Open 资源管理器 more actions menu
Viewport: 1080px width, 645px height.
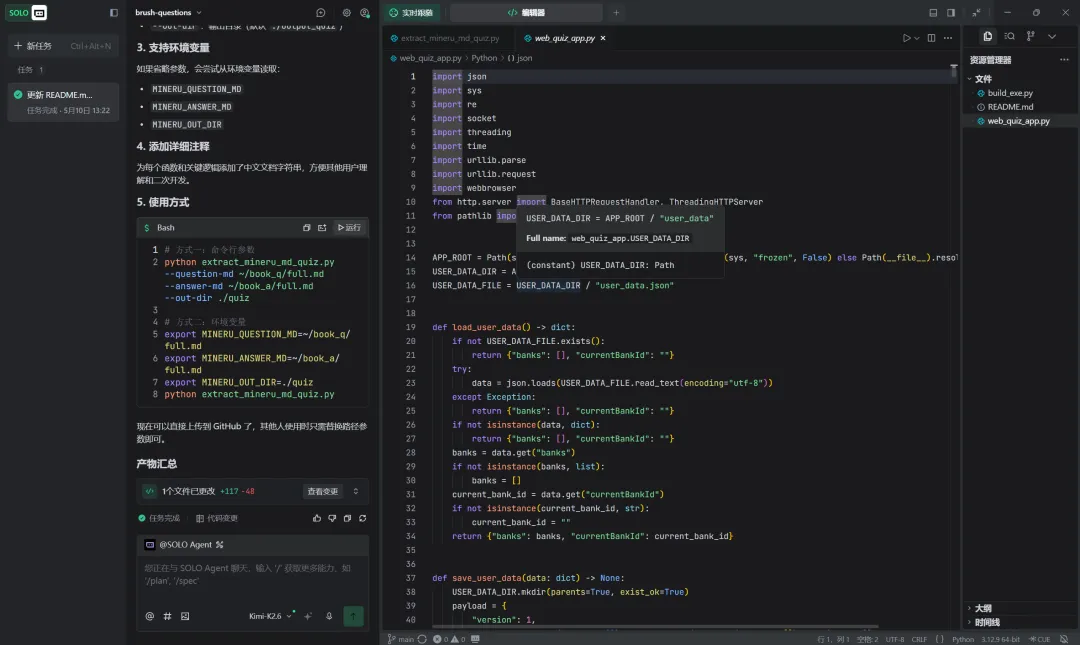click(1064, 60)
